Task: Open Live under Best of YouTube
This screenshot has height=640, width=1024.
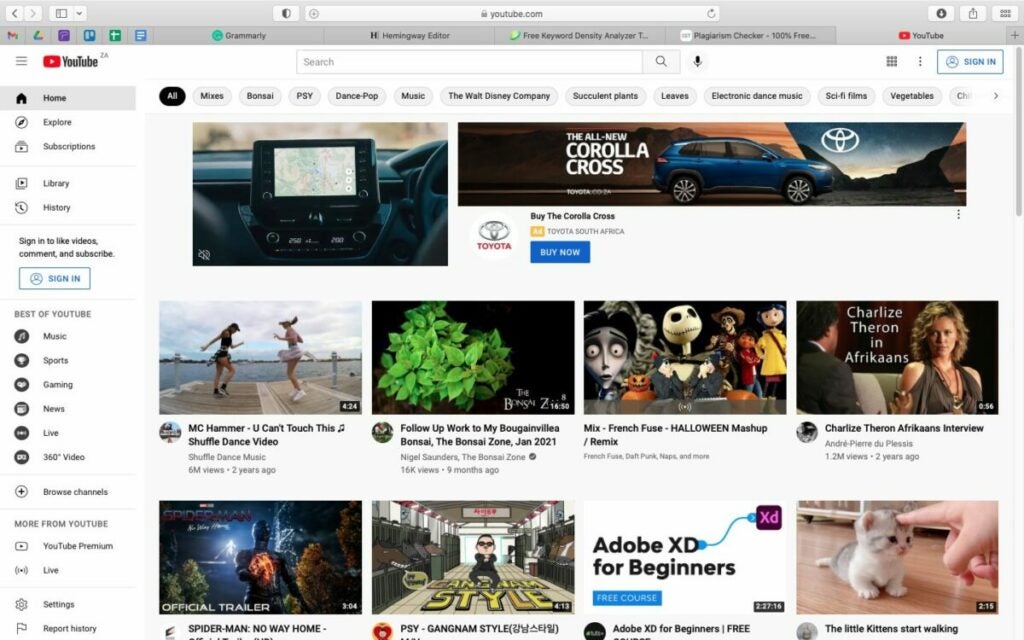Action: coord(68,433)
